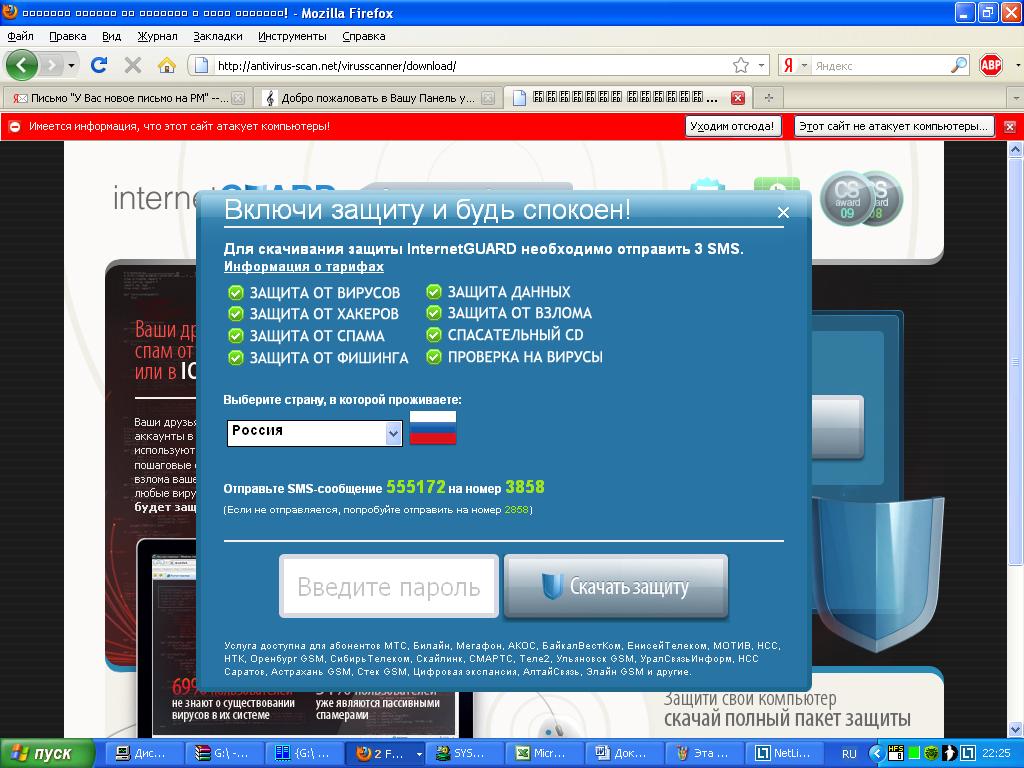This screenshot has height=768, width=1024.
Task: Dismiss the red attack warning bar
Action: [1010, 127]
